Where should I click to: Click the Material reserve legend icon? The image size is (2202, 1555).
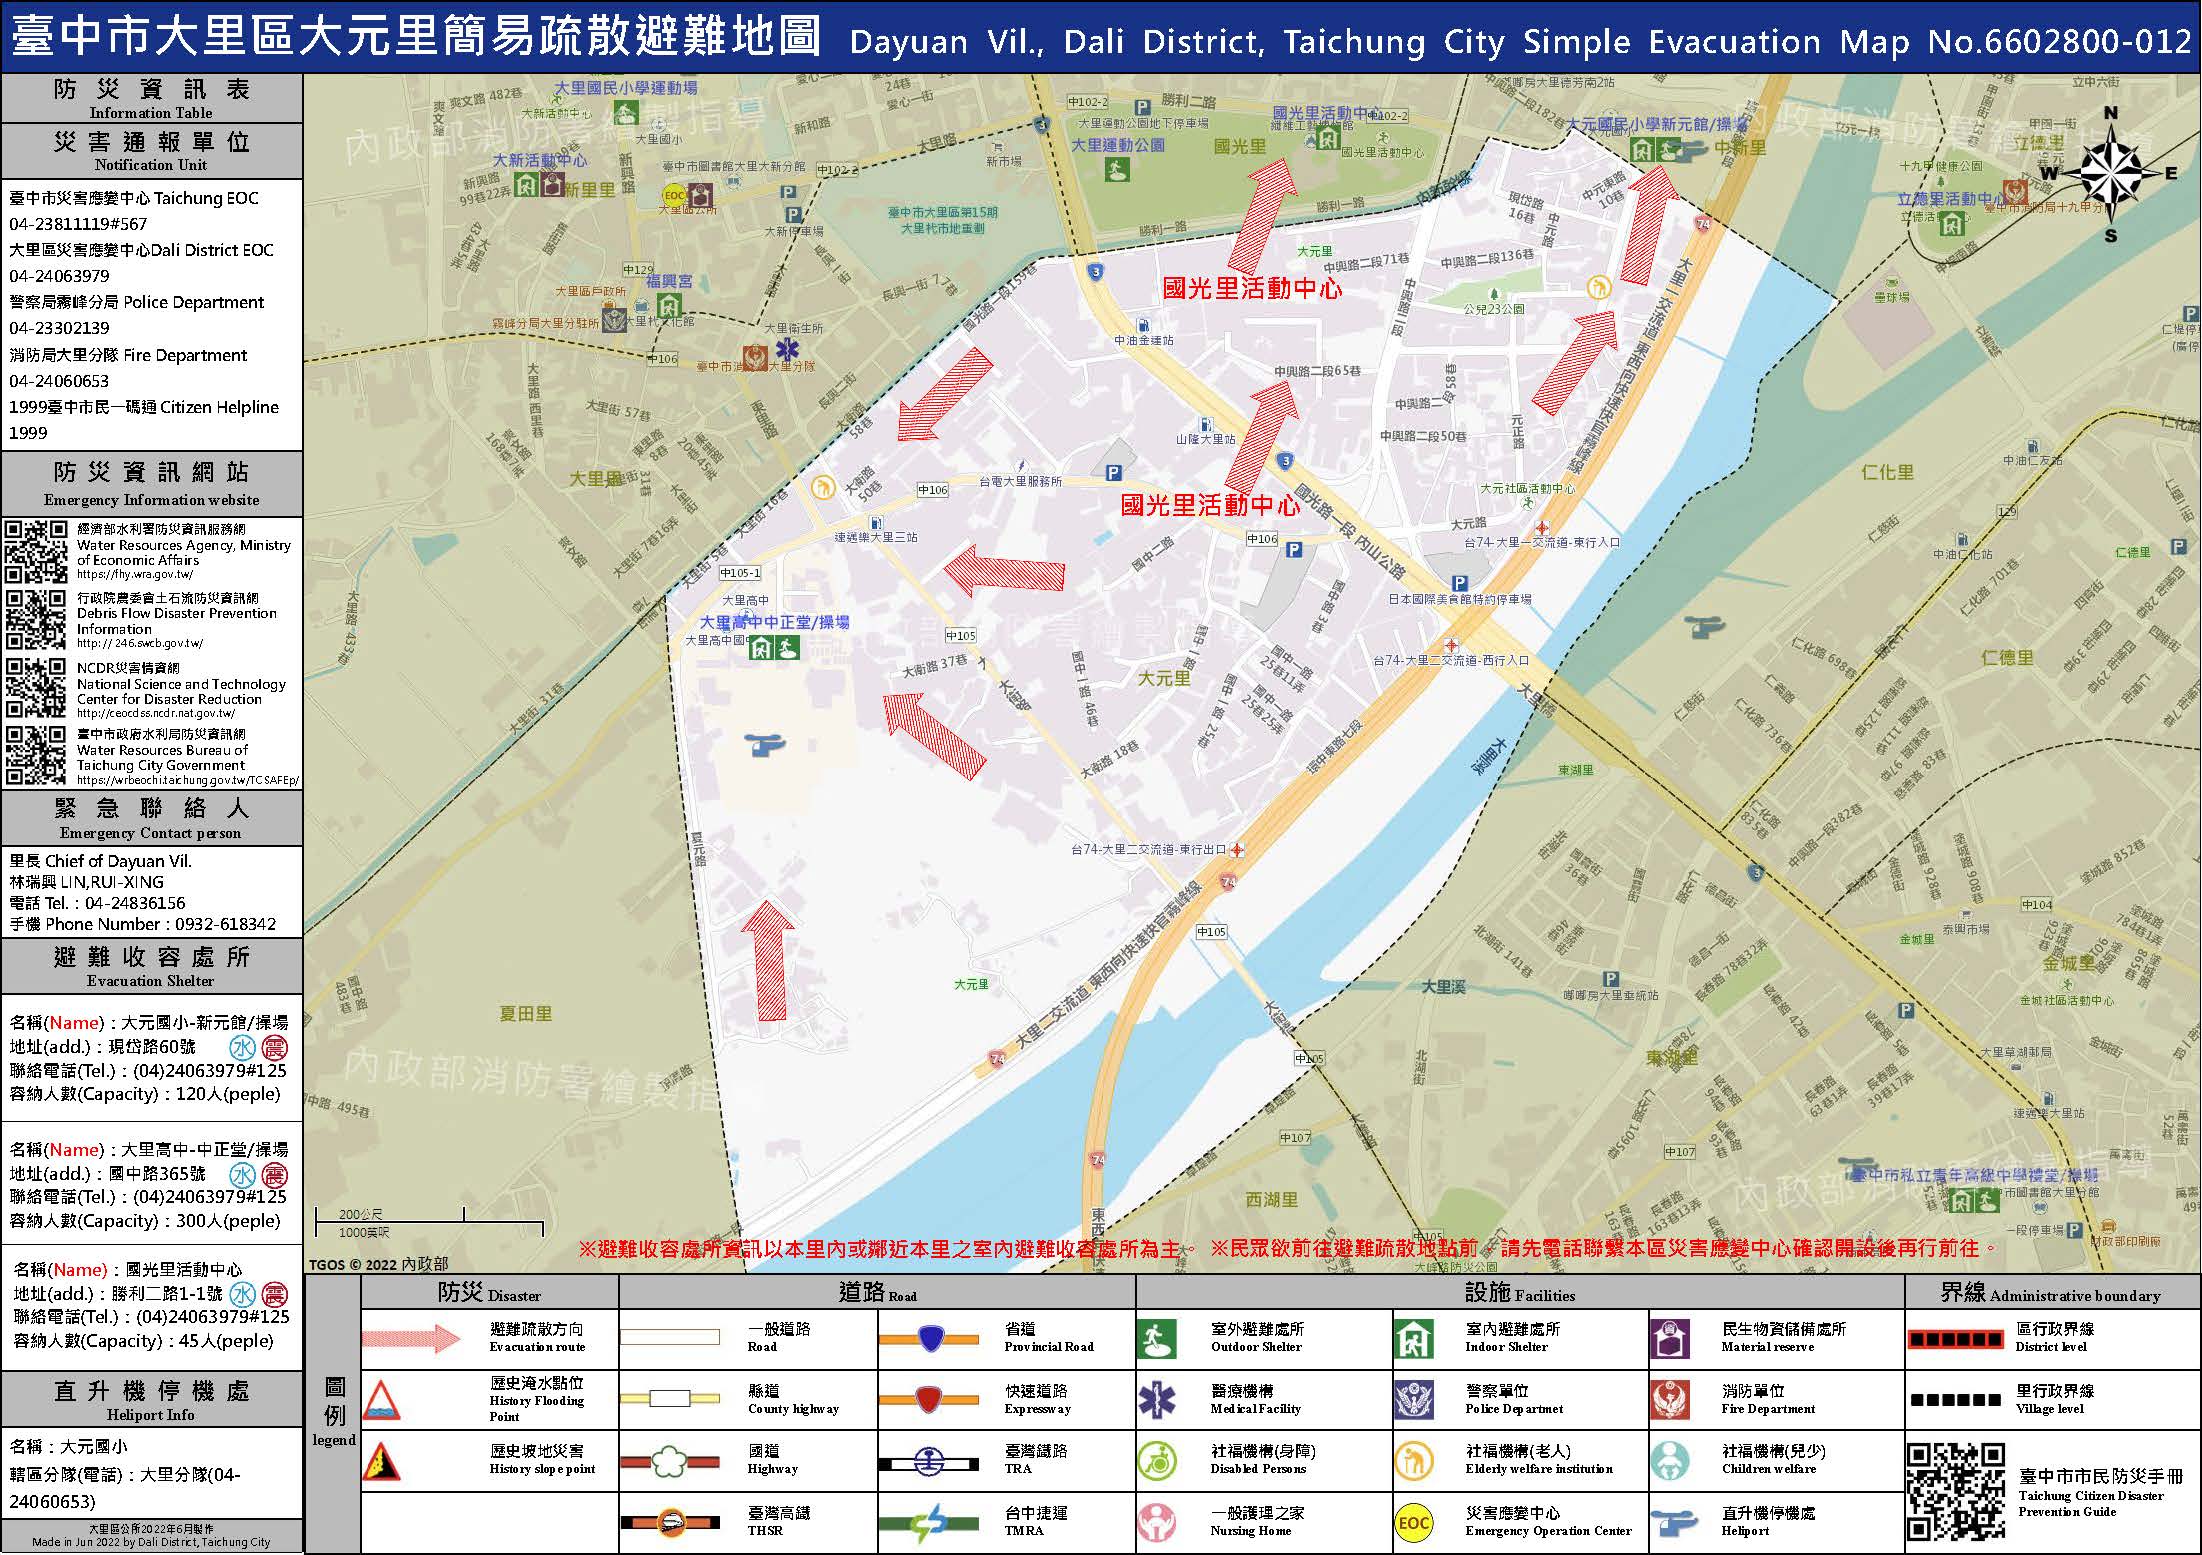click(1671, 1339)
